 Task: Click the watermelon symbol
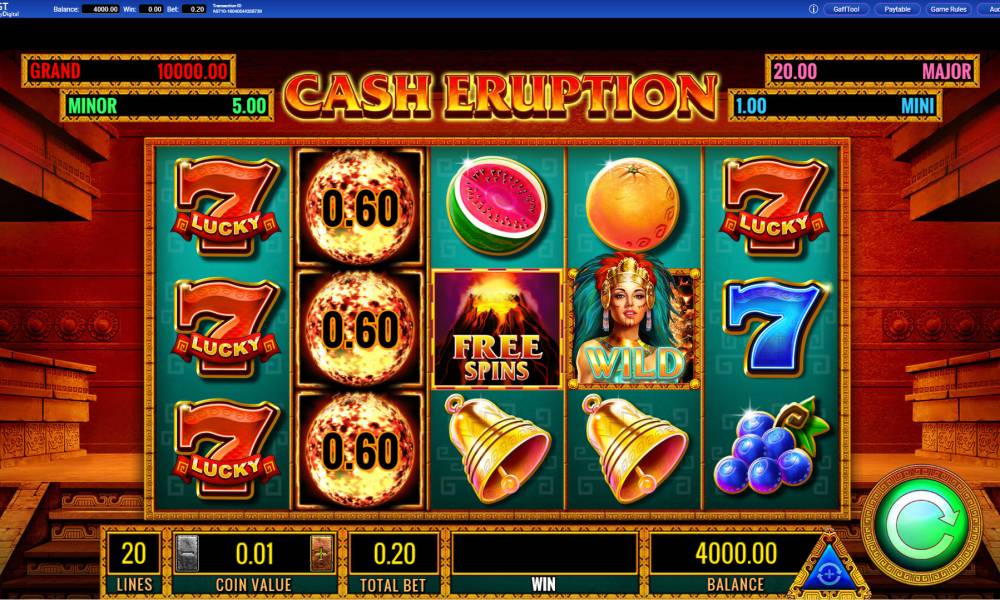(x=496, y=205)
